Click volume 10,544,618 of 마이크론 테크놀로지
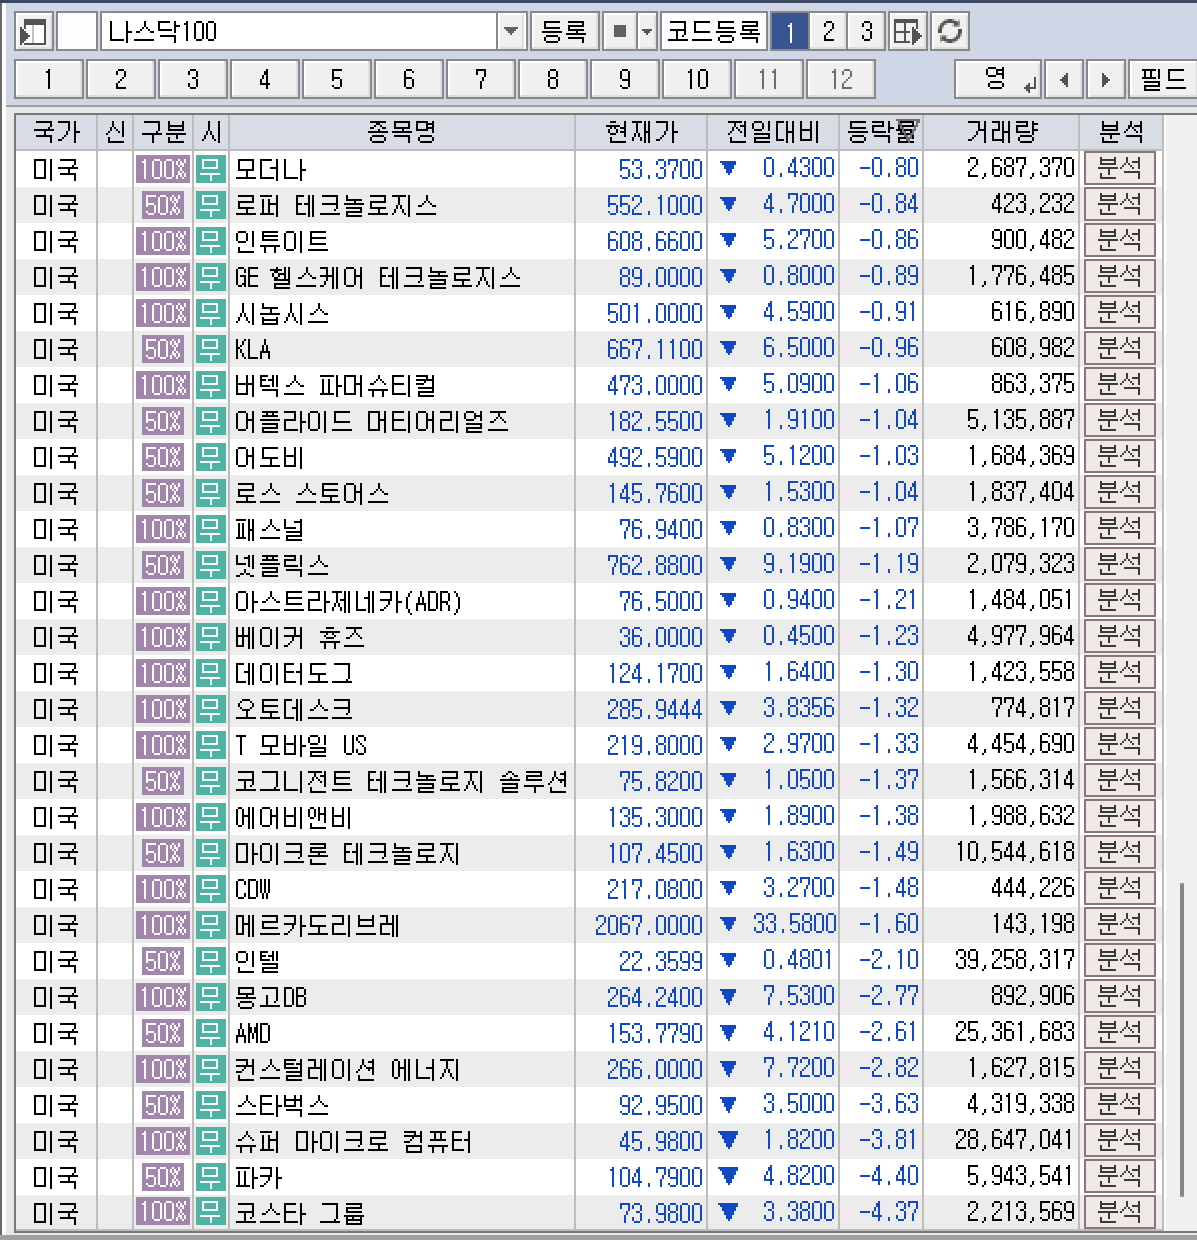The image size is (1197, 1240). (x=1015, y=852)
